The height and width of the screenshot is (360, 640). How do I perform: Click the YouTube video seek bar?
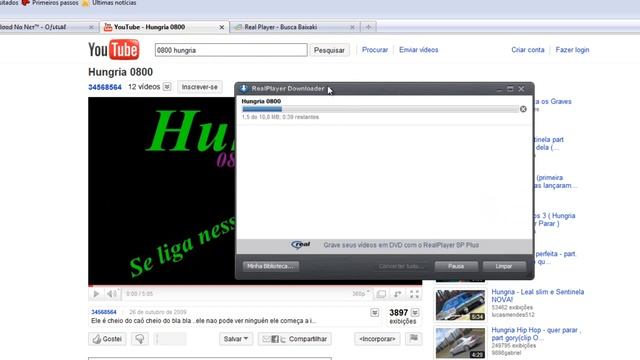coord(255,285)
